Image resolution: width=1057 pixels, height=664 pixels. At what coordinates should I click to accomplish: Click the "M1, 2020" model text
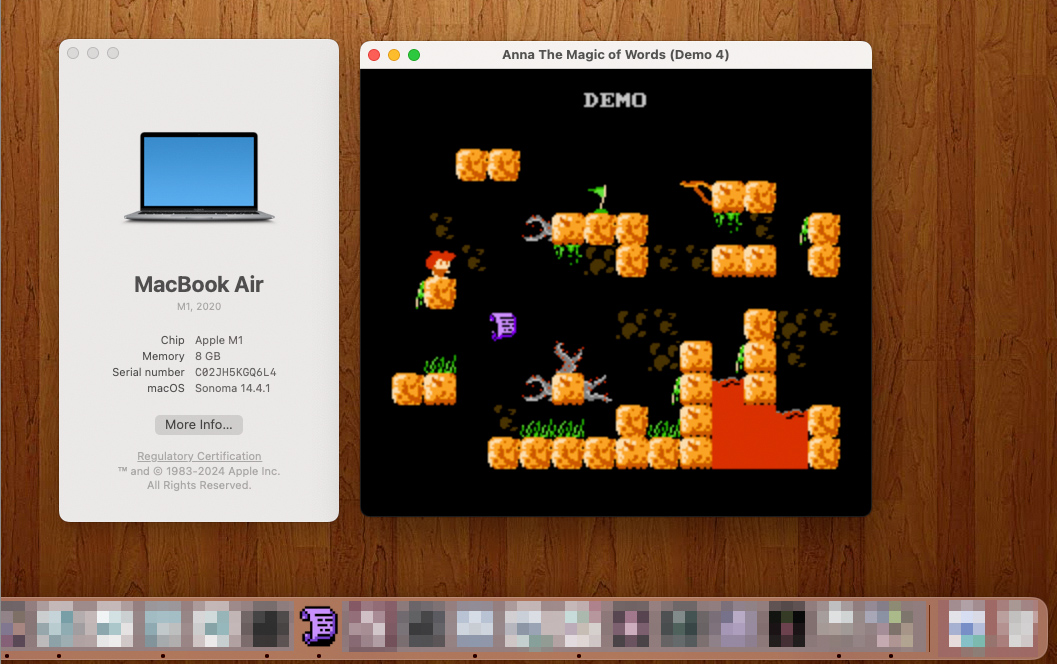pos(199,306)
